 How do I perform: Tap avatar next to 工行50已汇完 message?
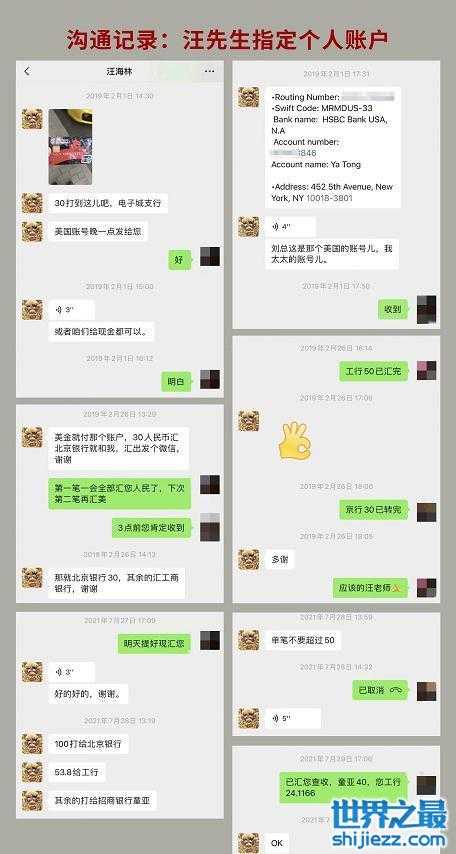tap(427, 370)
